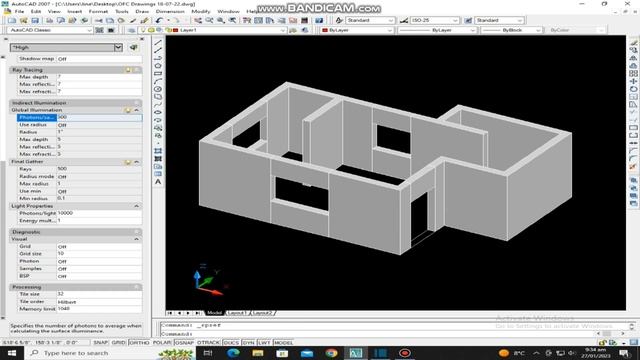This screenshot has height=360, width=640.
Task: Toggle DYN input in the status bar
Action: click(249, 342)
